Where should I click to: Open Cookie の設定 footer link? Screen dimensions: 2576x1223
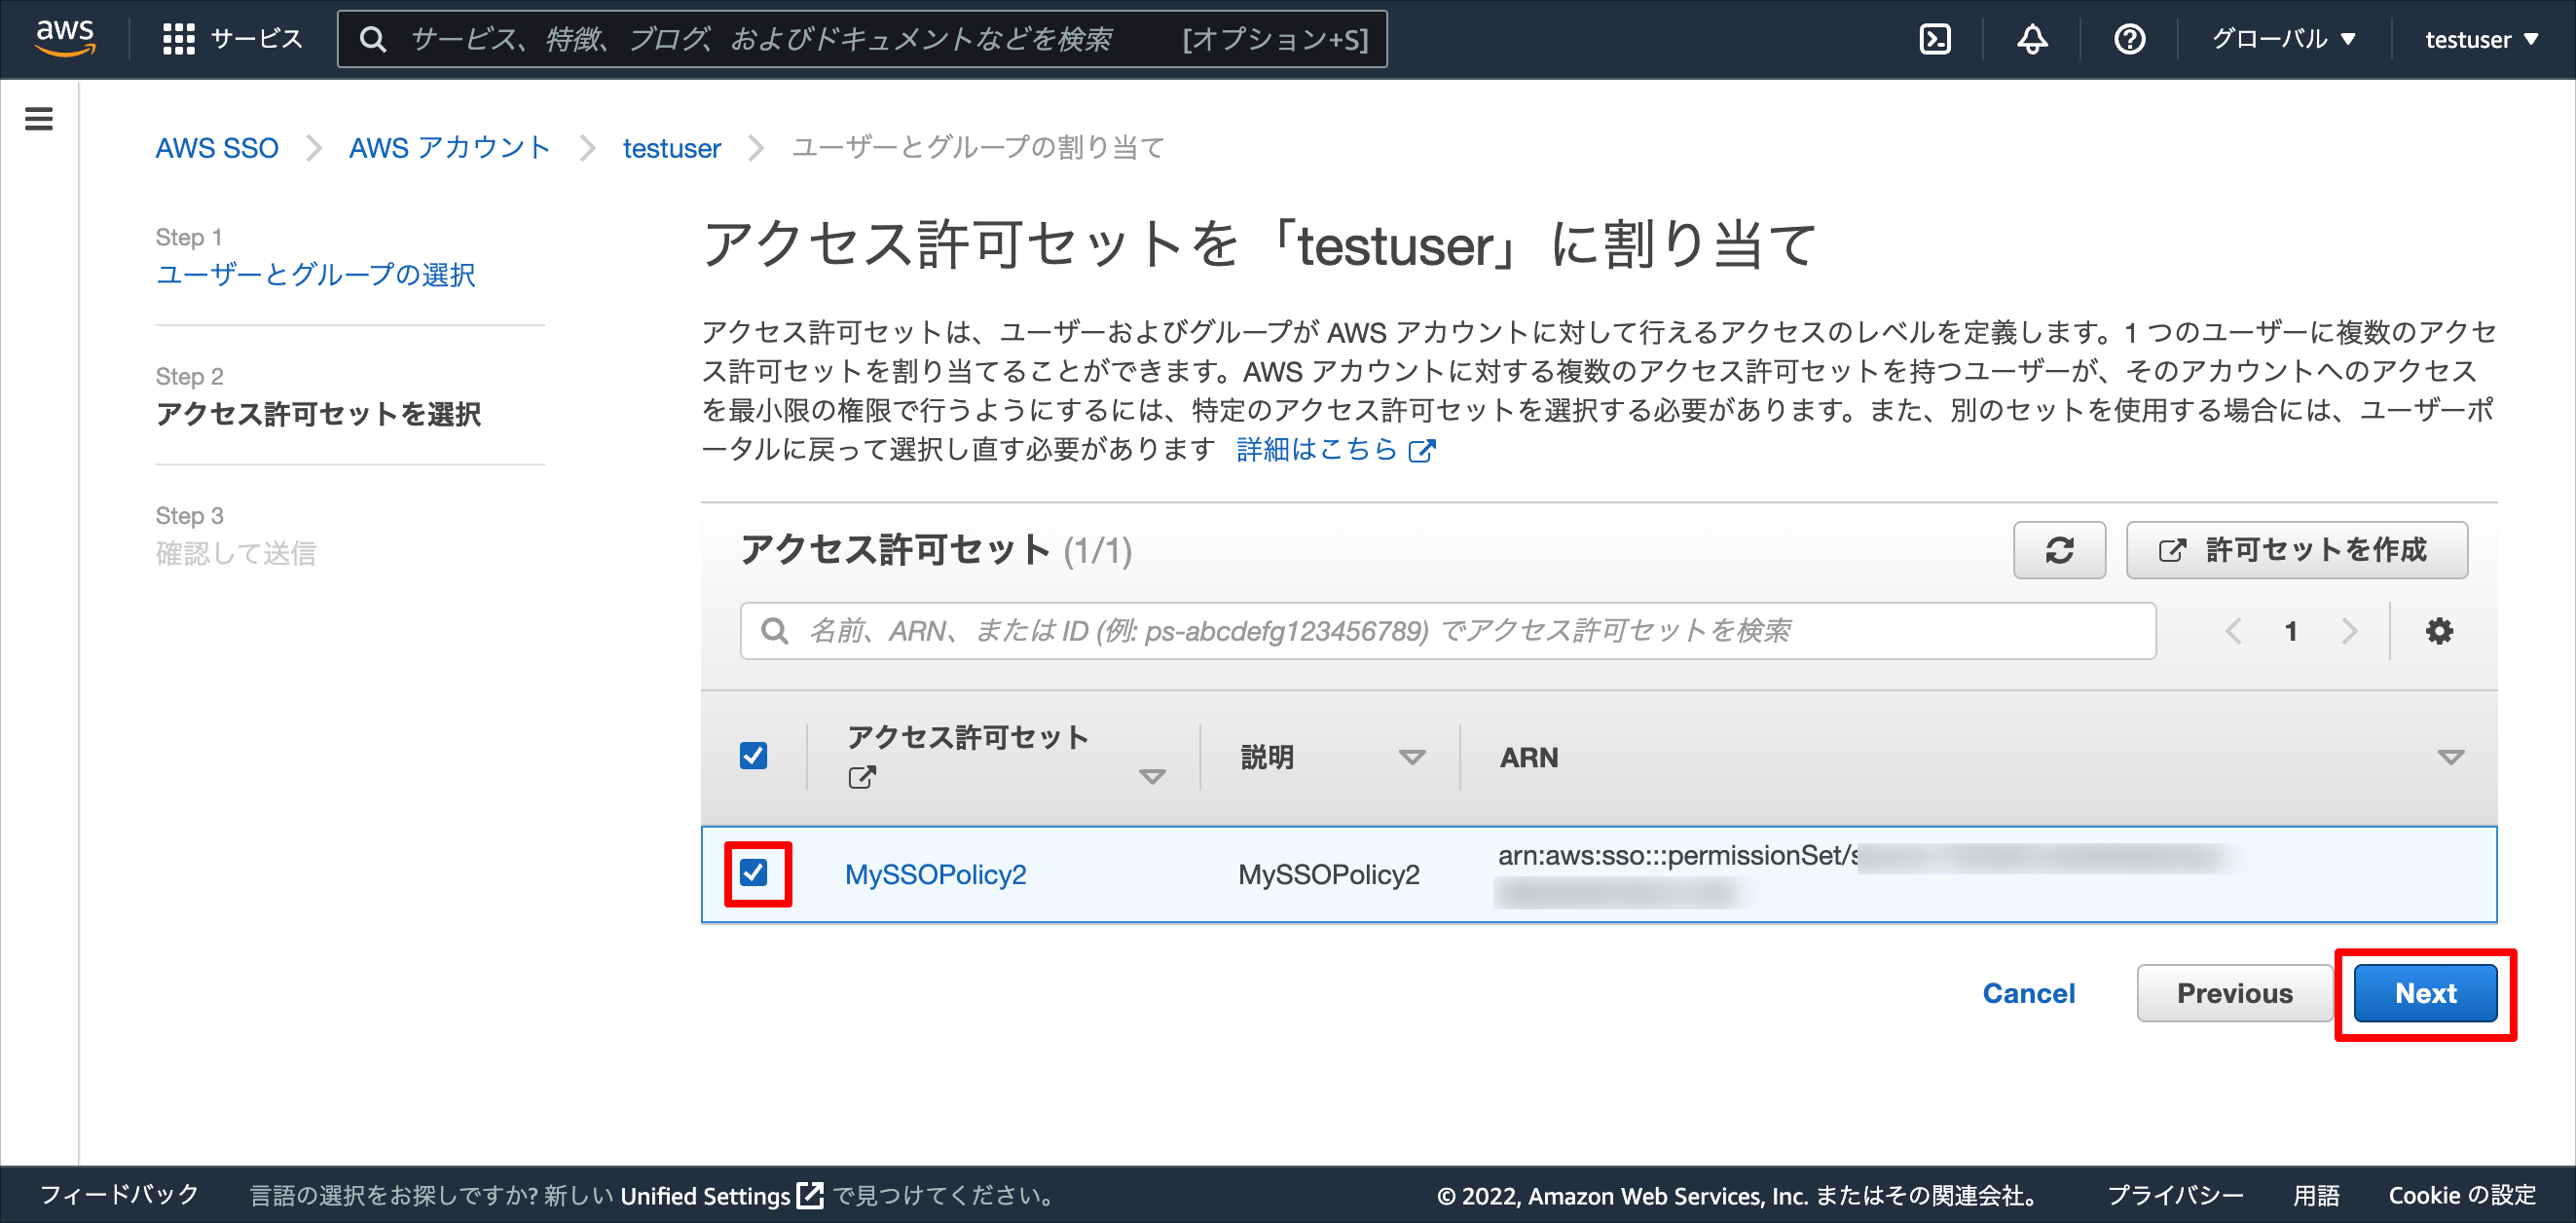pos(2461,1195)
